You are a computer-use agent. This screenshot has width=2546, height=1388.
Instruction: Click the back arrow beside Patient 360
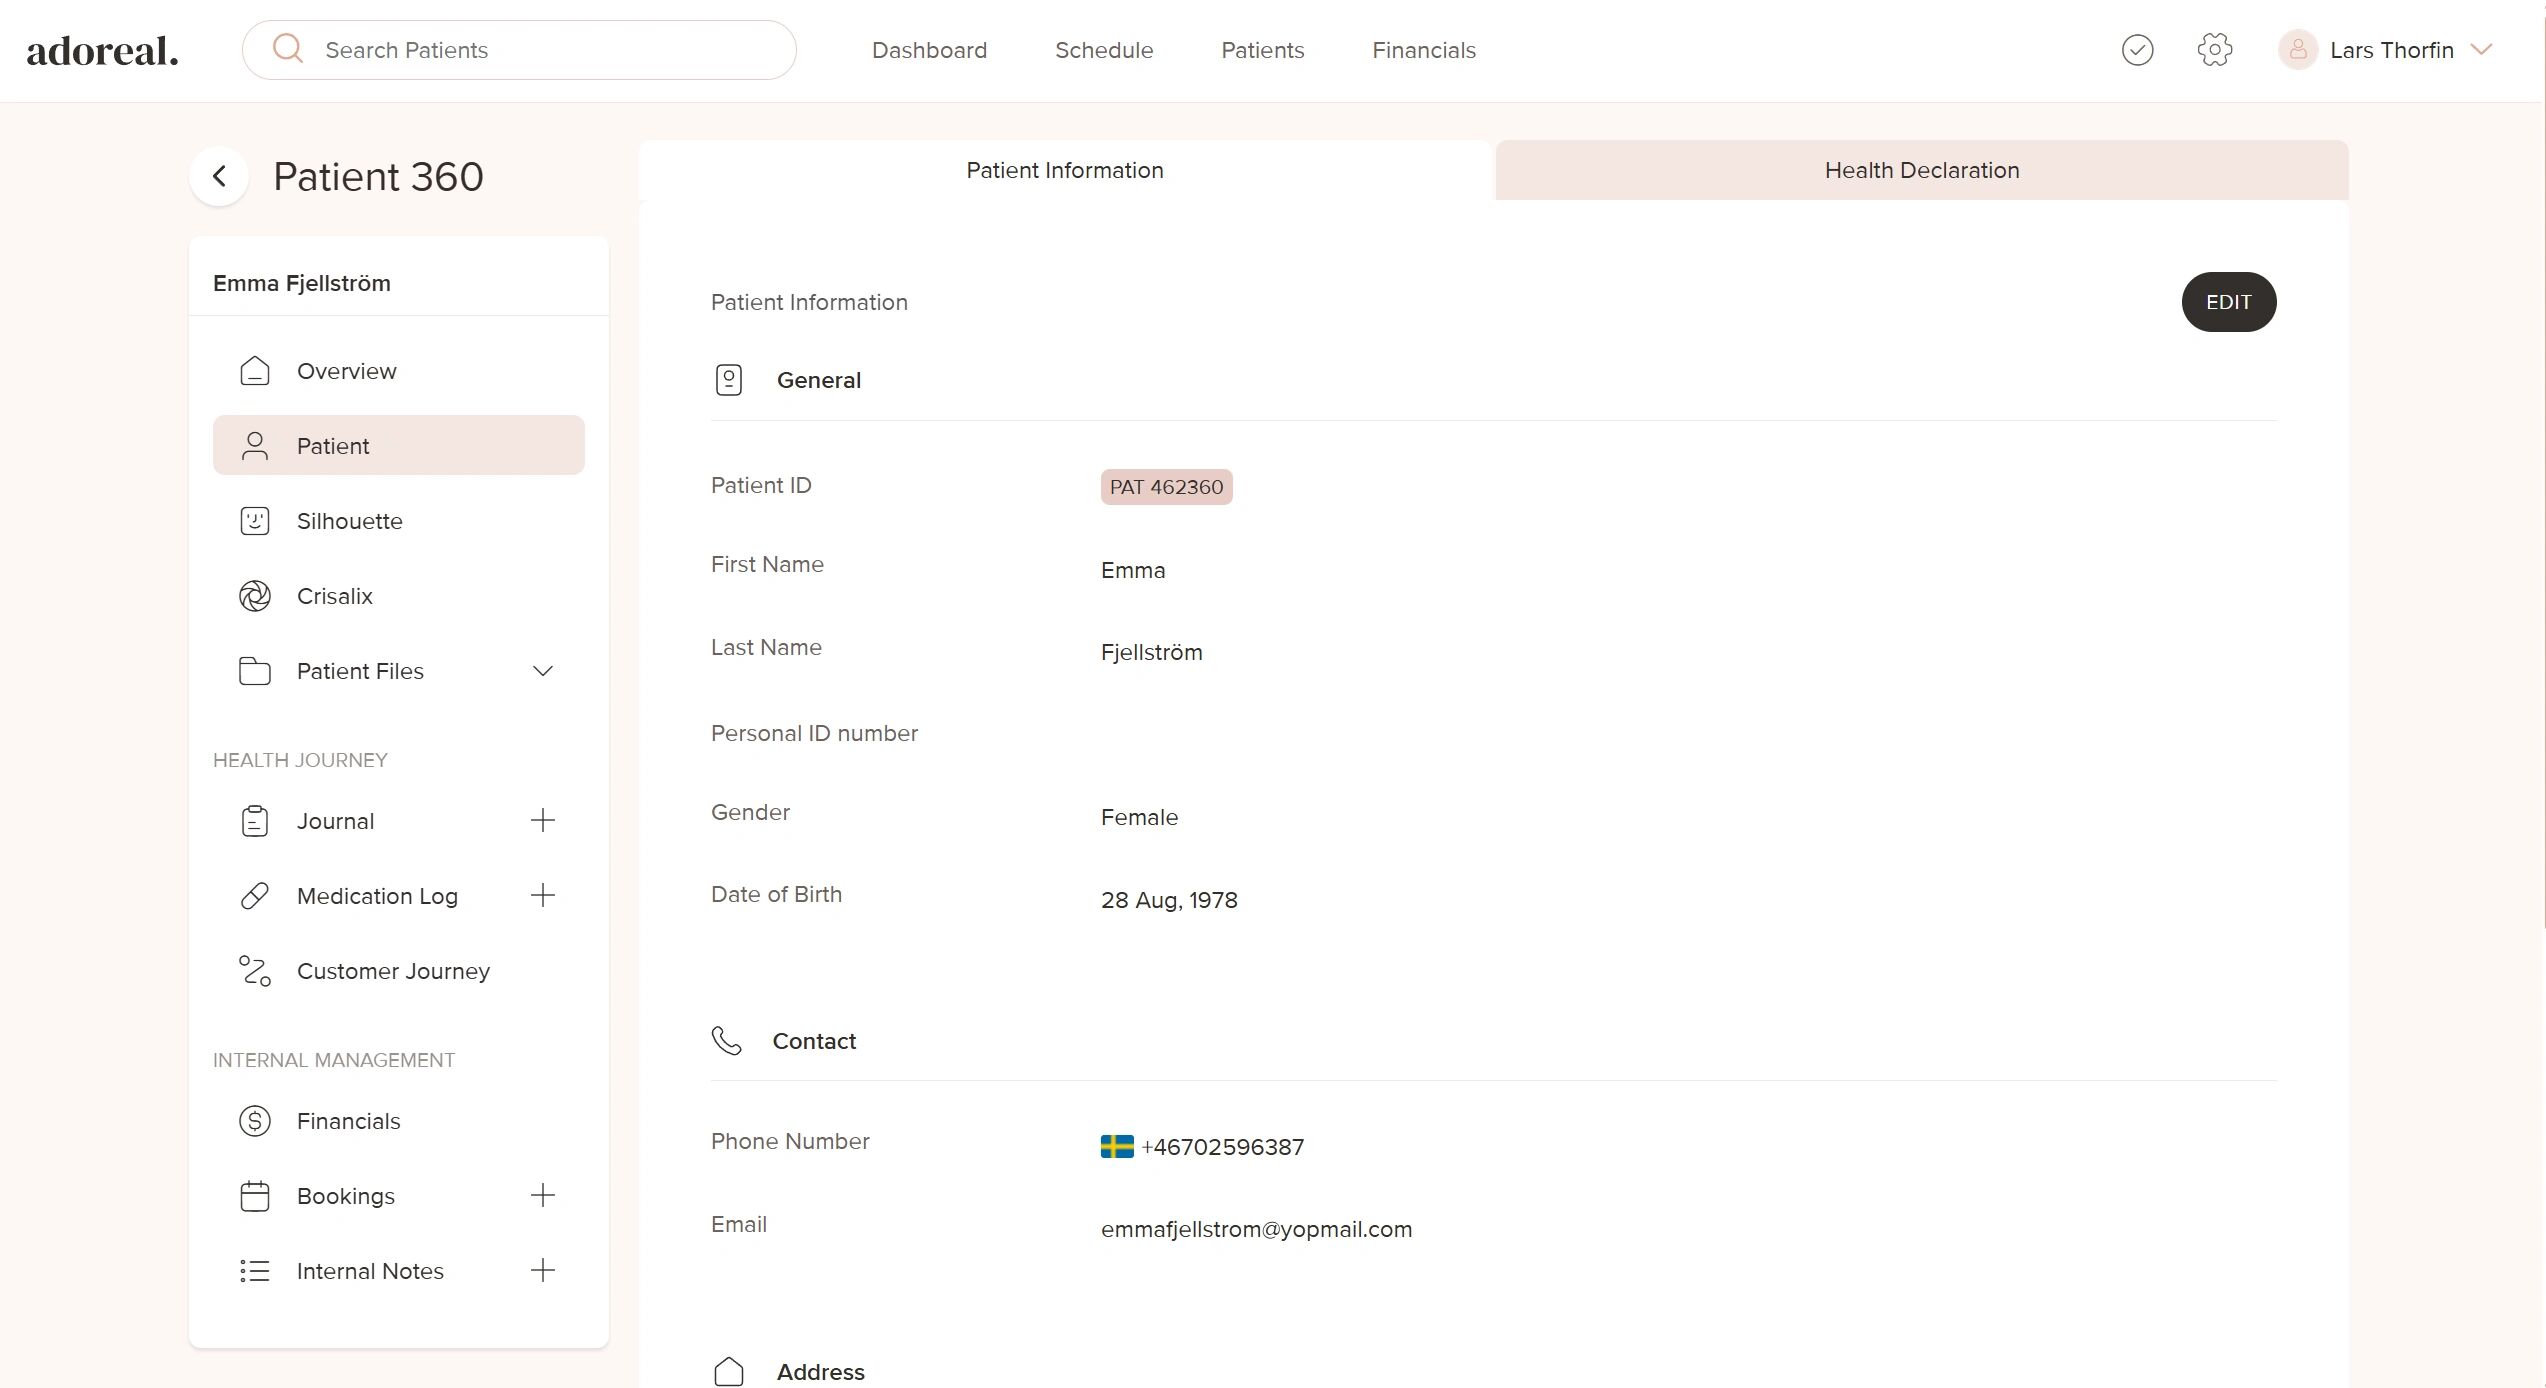coord(219,177)
